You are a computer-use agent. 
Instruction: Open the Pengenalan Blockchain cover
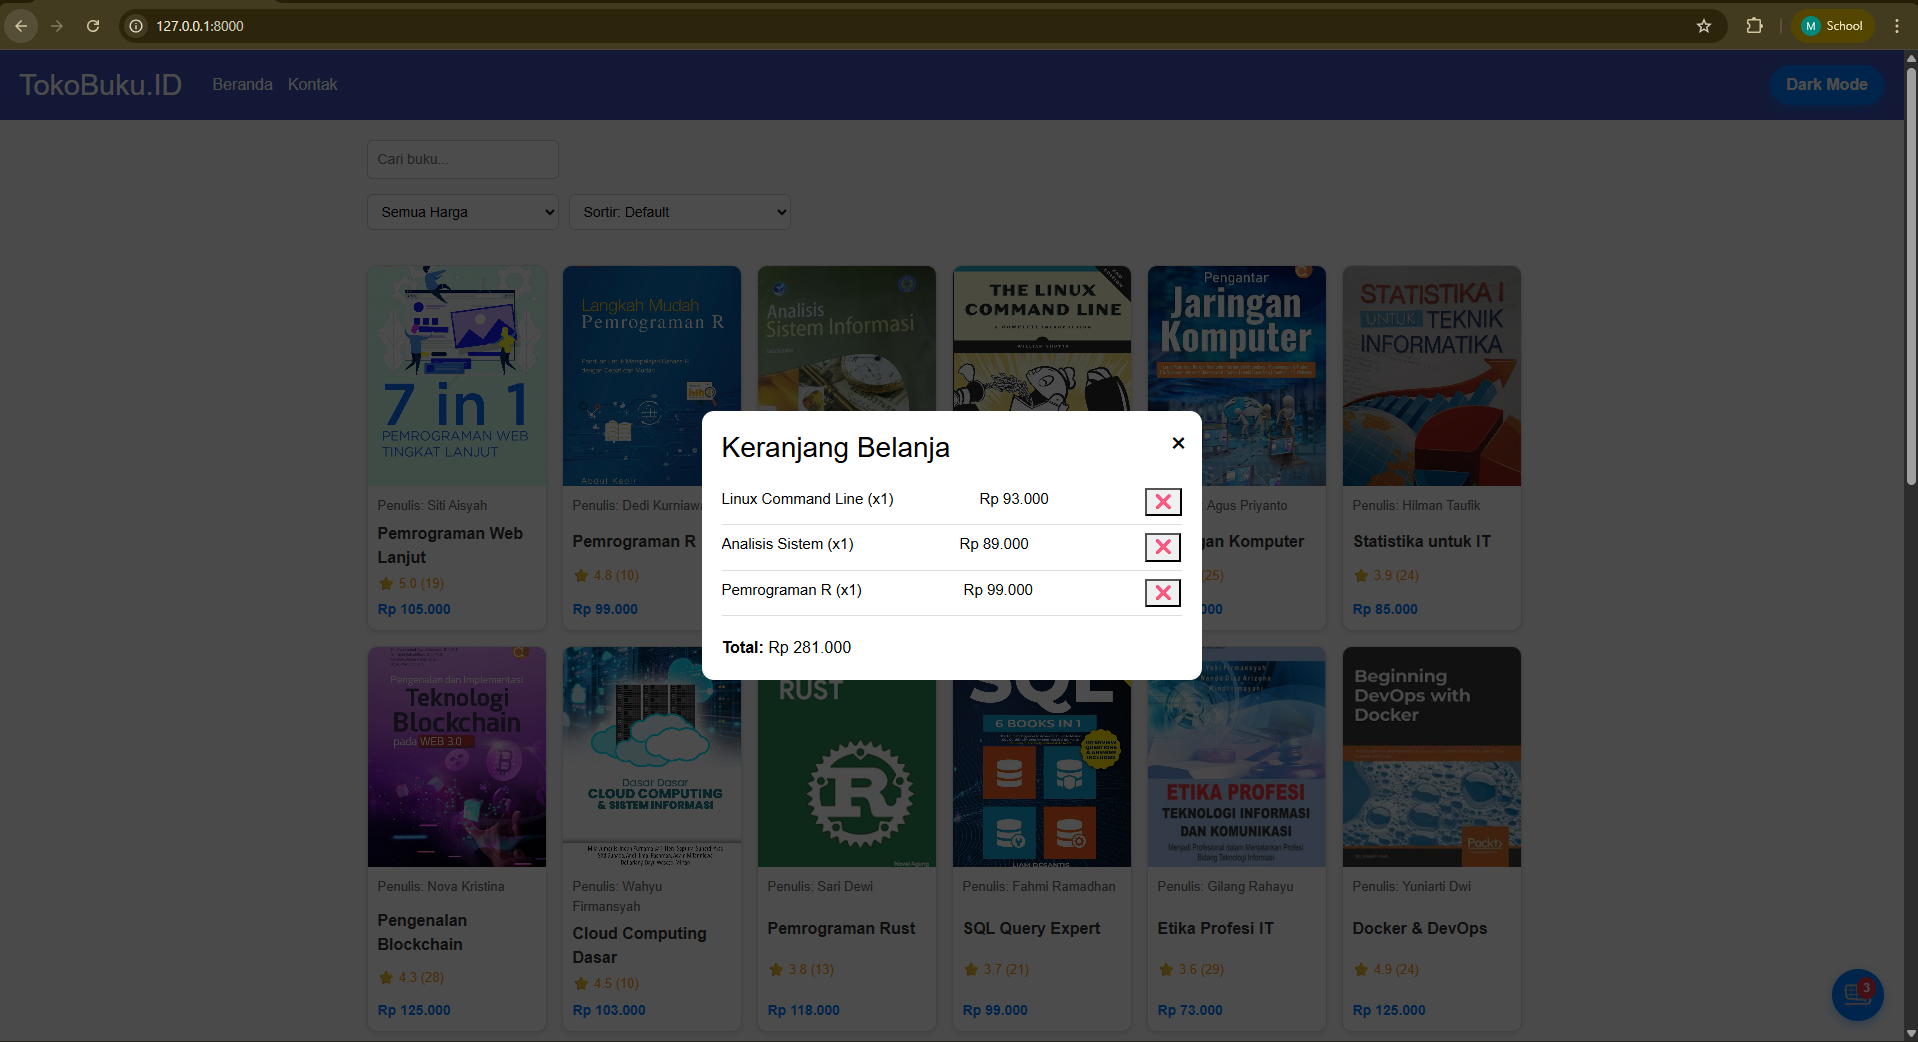[457, 757]
